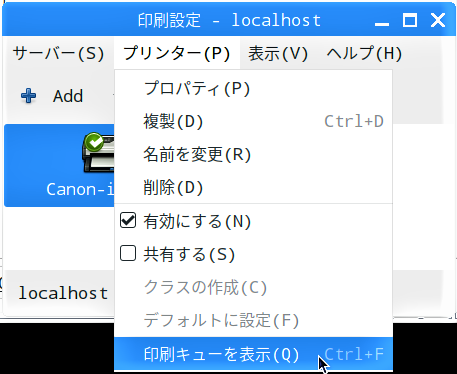
Task: Maximize the 印刷設定 window
Action: coord(410,20)
